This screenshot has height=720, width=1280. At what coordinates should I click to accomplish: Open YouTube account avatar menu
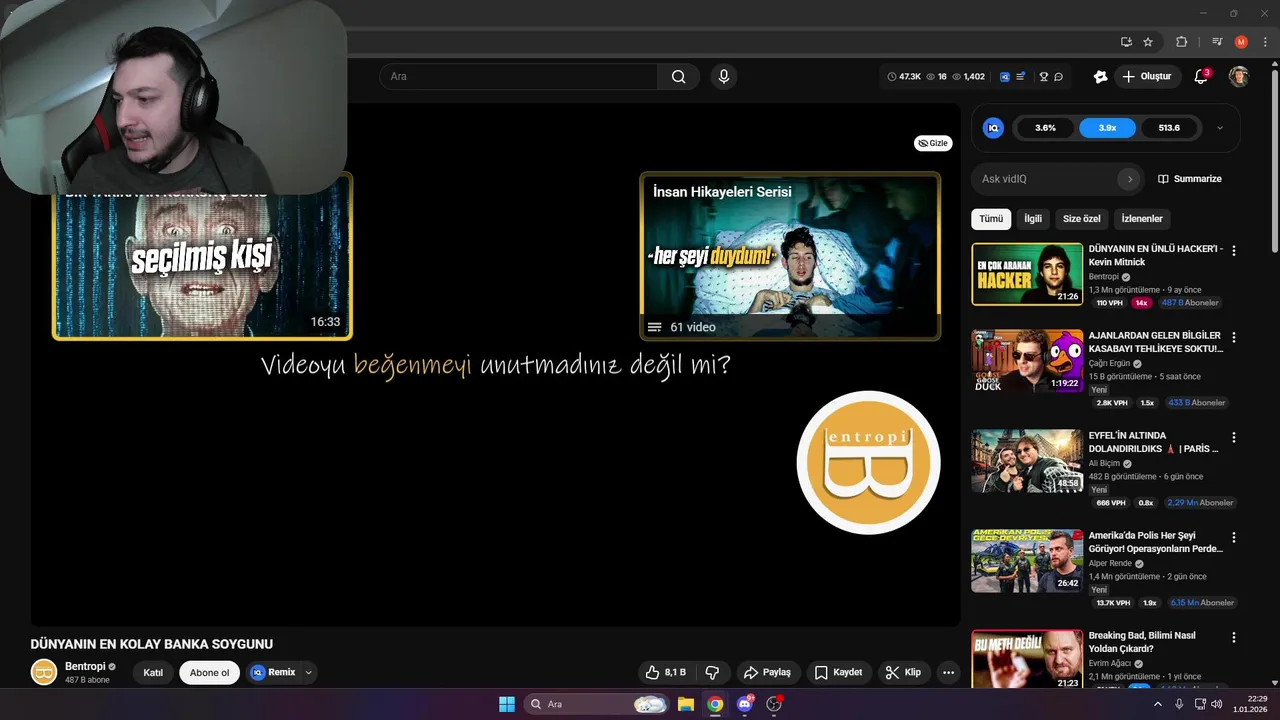pyautogui.click(x=1239, y=77)
